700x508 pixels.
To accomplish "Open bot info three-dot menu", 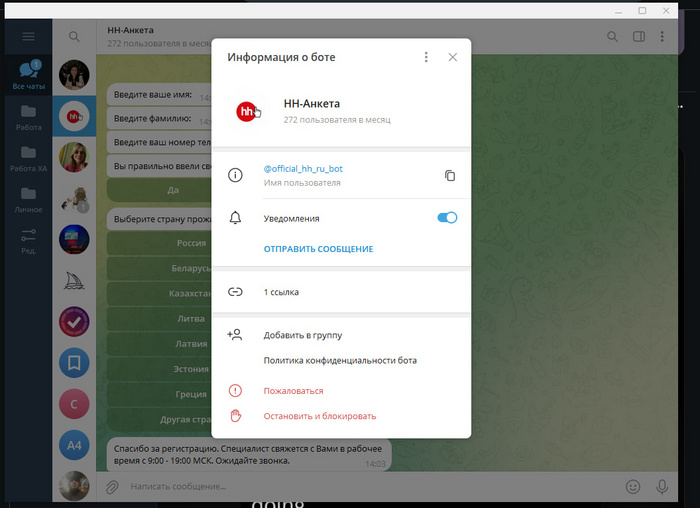I will pos(426,57).
